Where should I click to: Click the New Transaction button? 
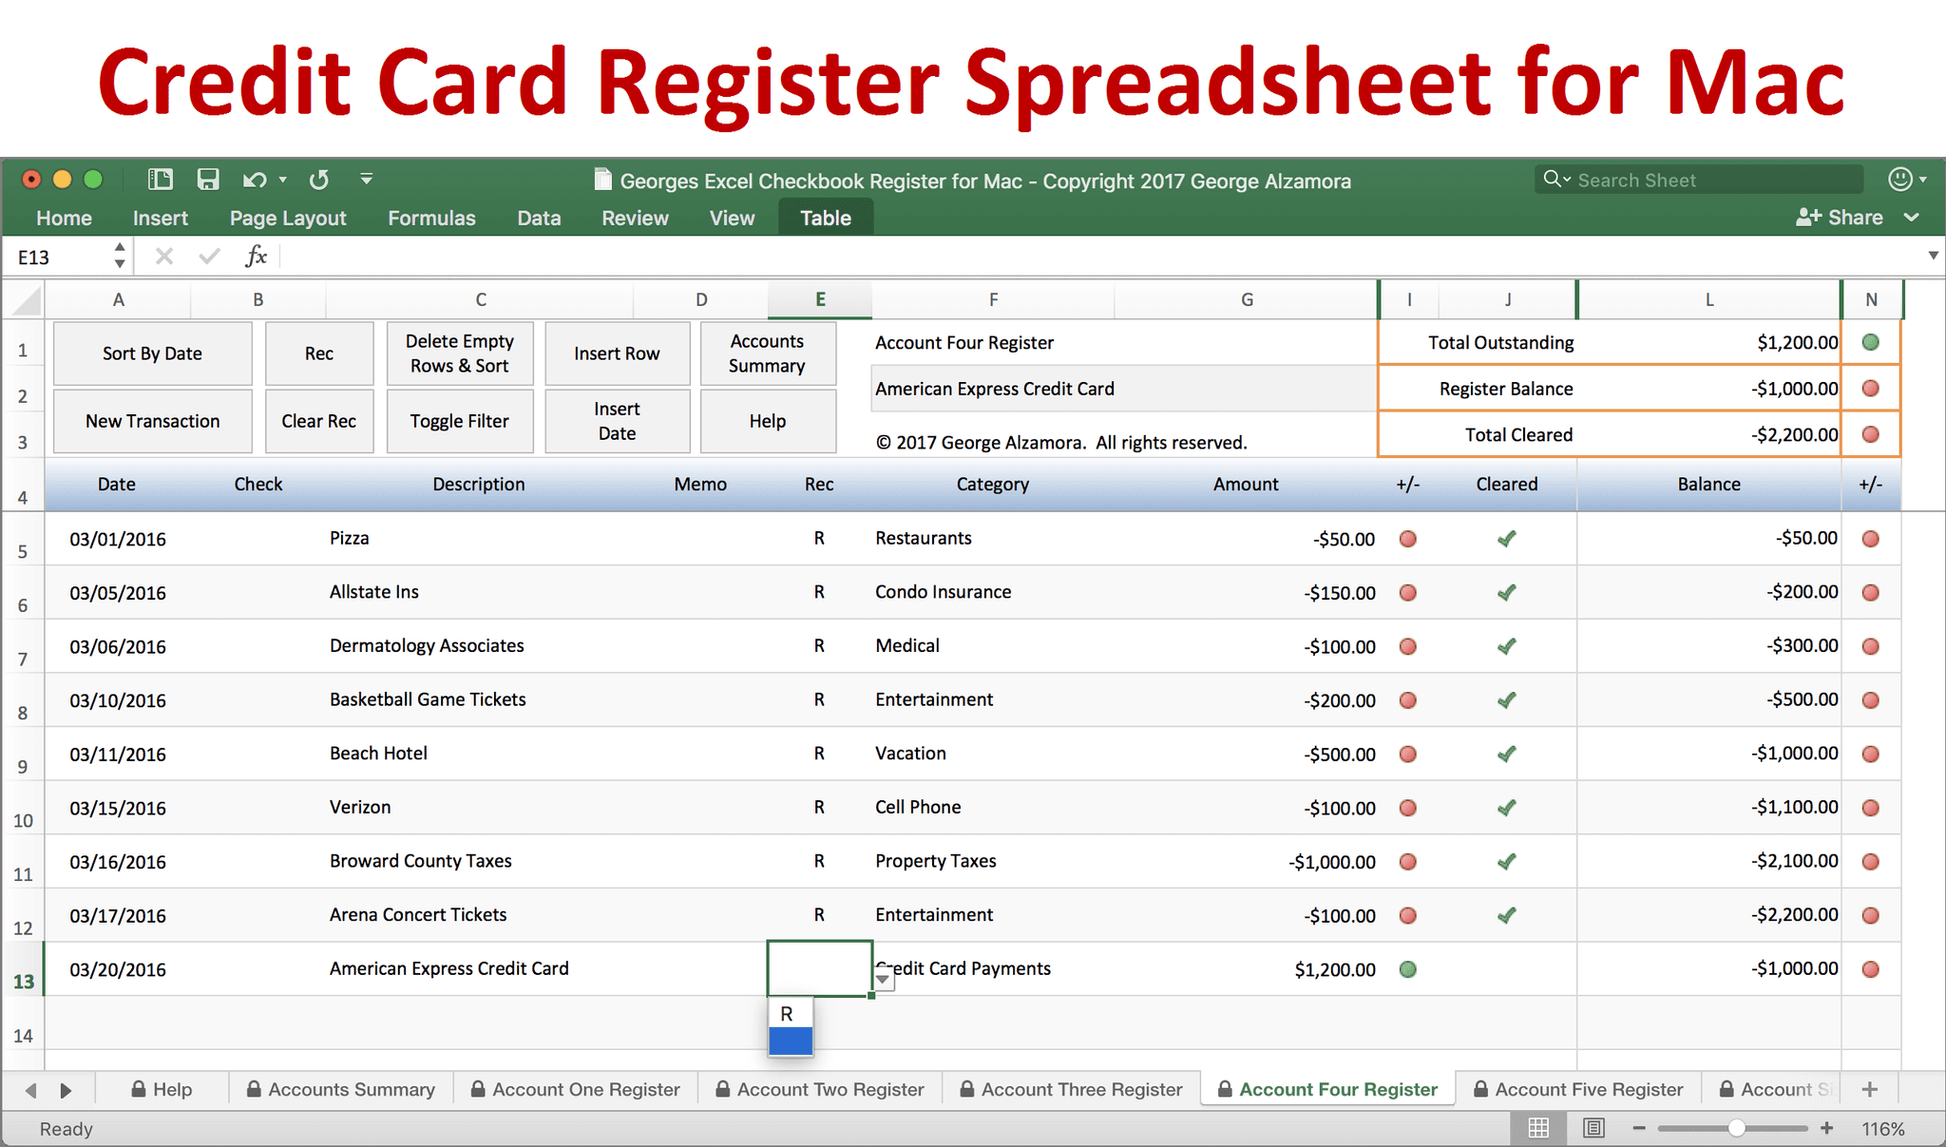point(152,421)
